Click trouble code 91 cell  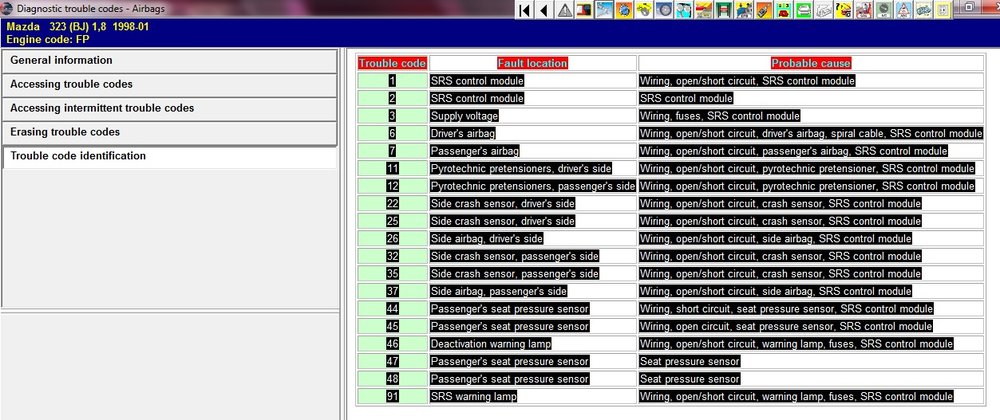click(392, 396)
